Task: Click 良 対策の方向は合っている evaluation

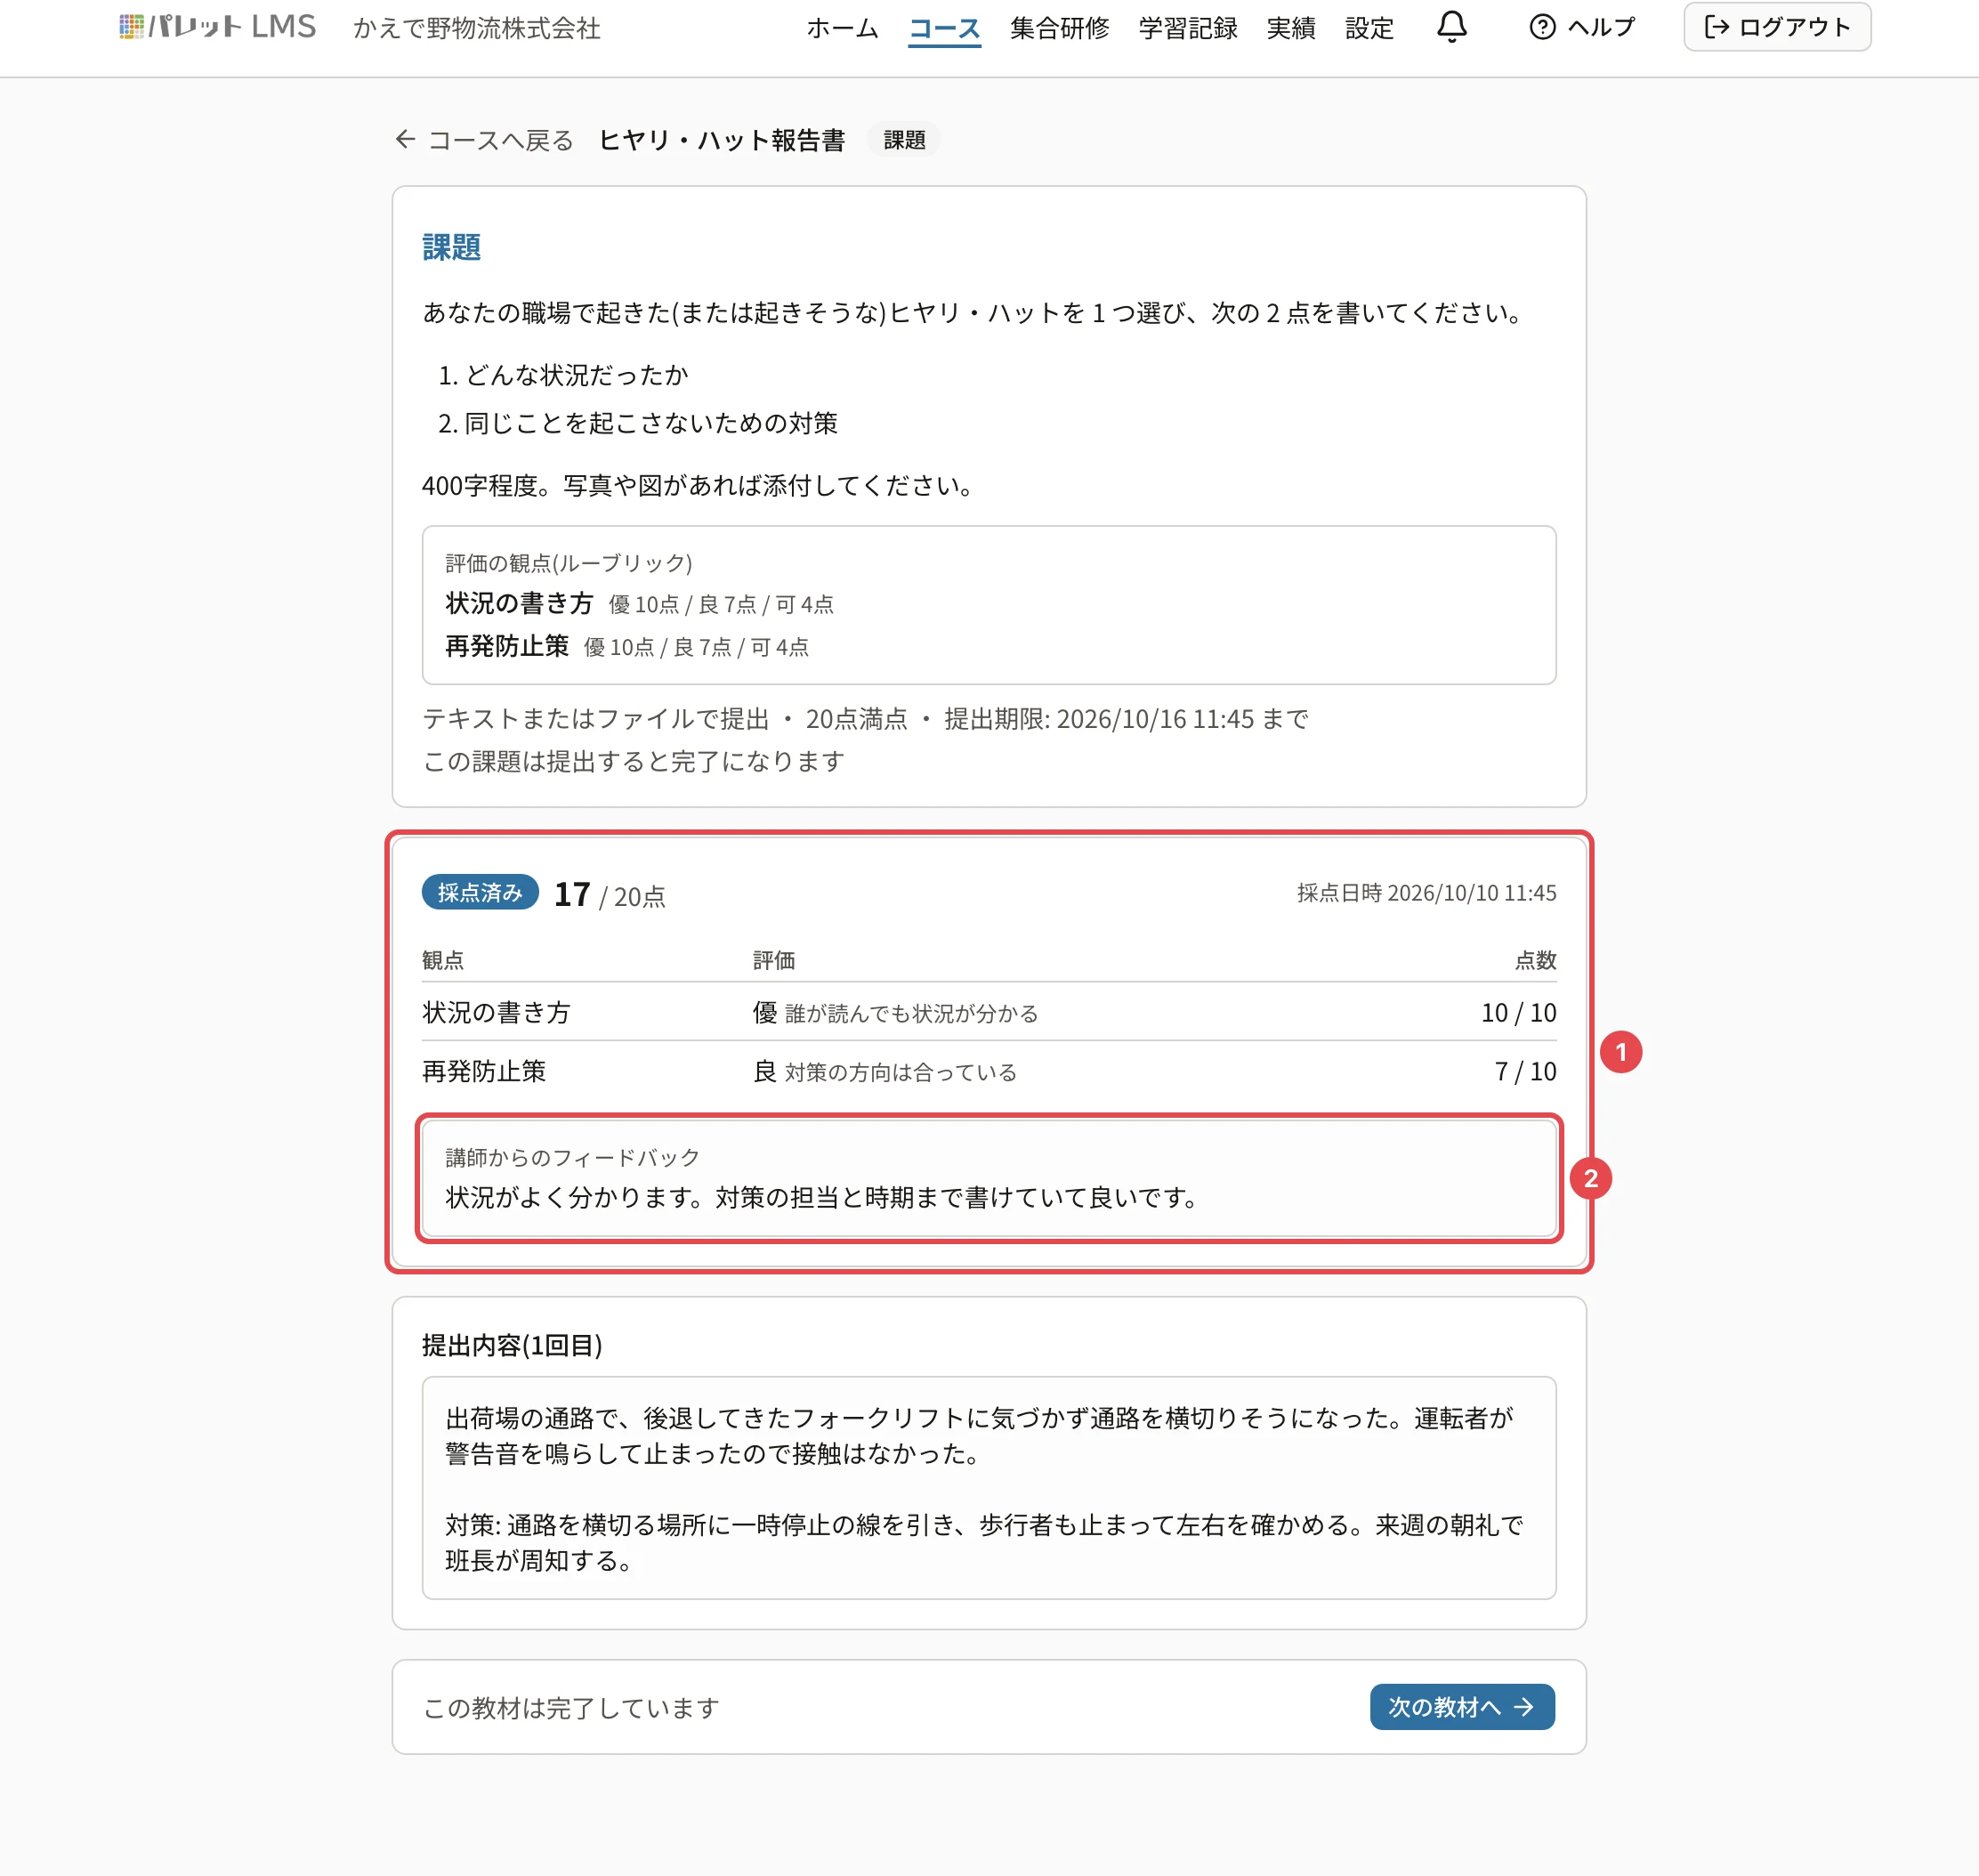Action: pos(885,1072)
